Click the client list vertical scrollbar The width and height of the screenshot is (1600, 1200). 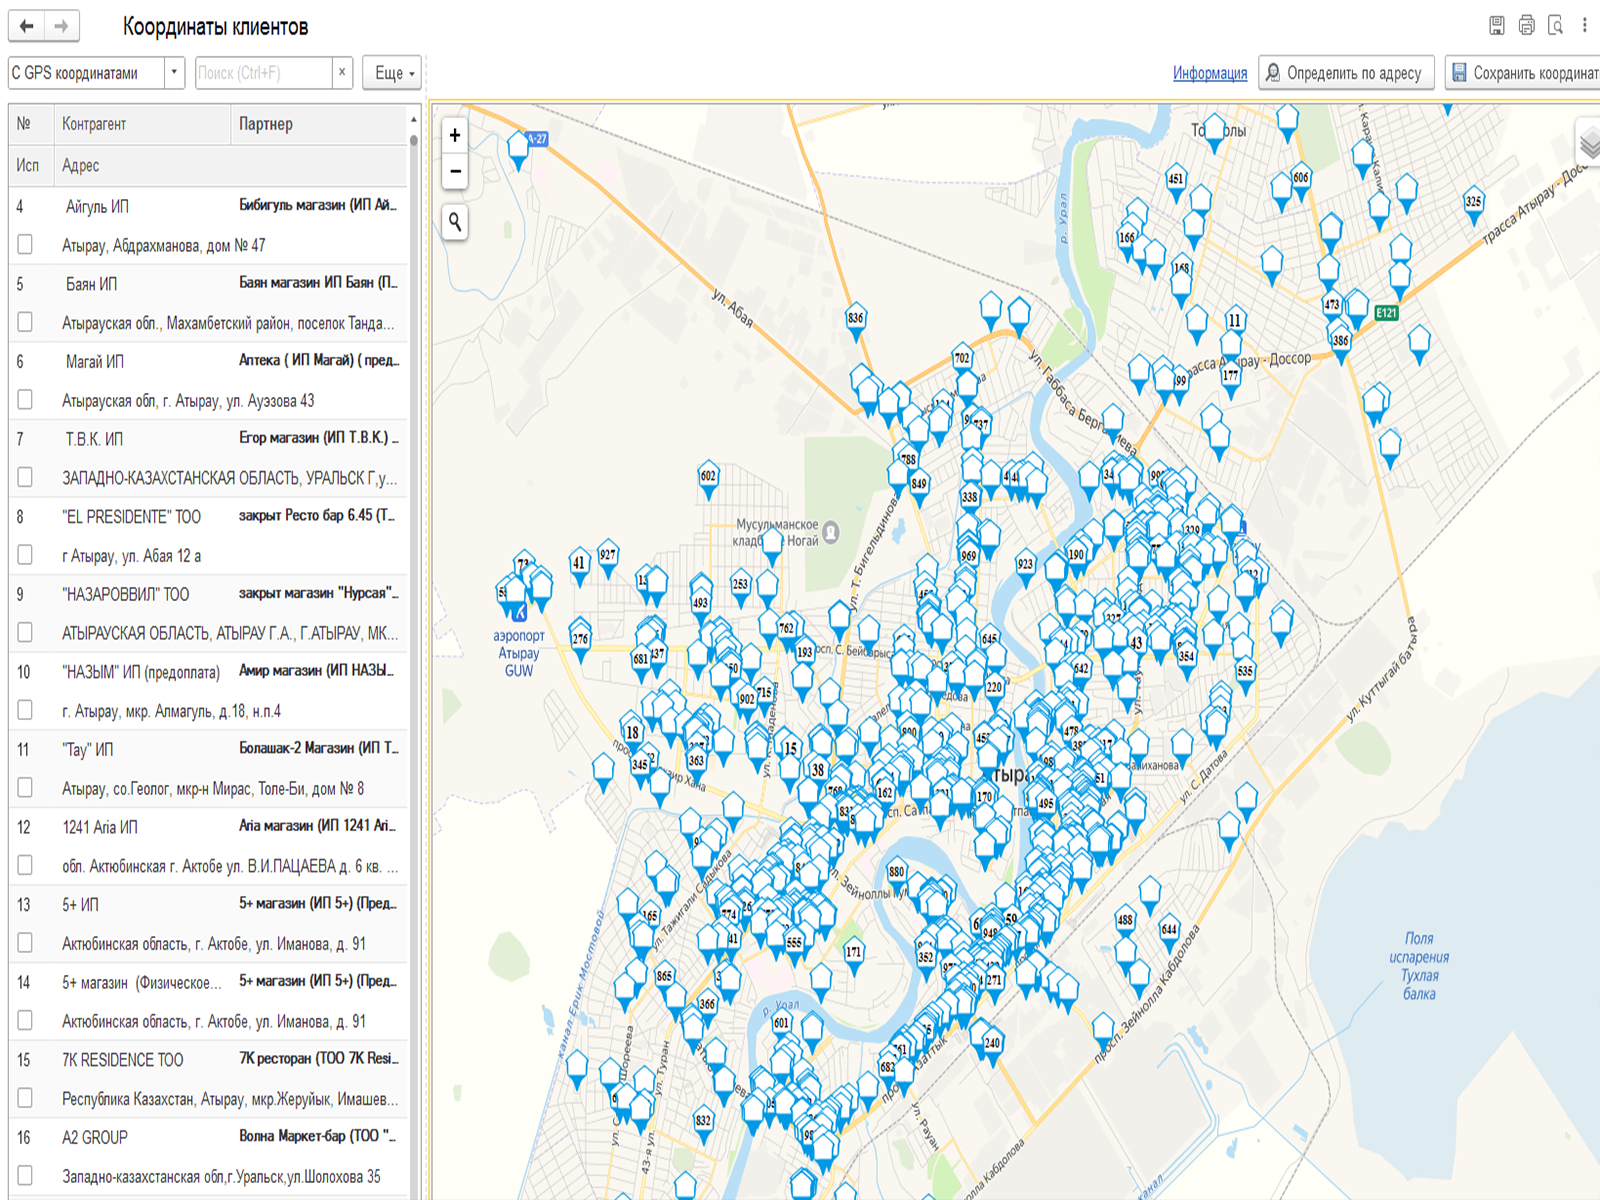pyautogui.click(x=414, y=650)
